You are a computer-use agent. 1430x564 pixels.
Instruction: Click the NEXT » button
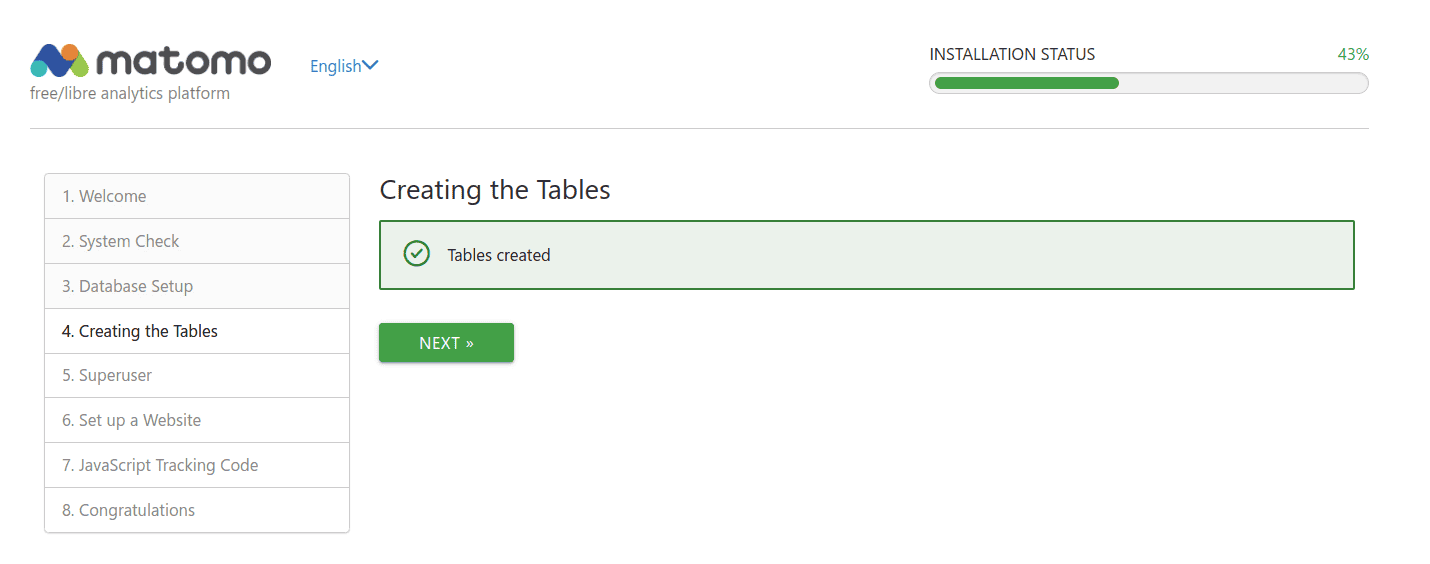pos(446,342)
